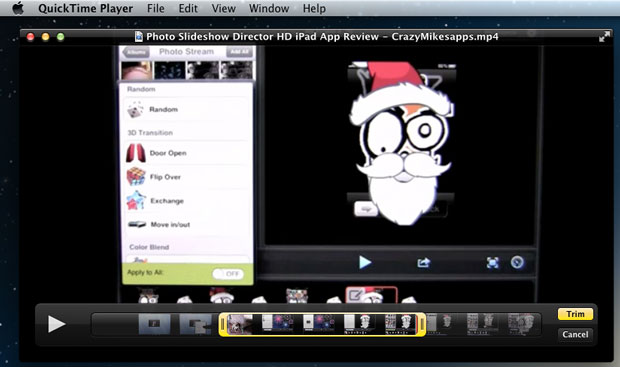Screen dimensions: 620x367
Task: Open the Edit menu
Action: pos(188,8)
